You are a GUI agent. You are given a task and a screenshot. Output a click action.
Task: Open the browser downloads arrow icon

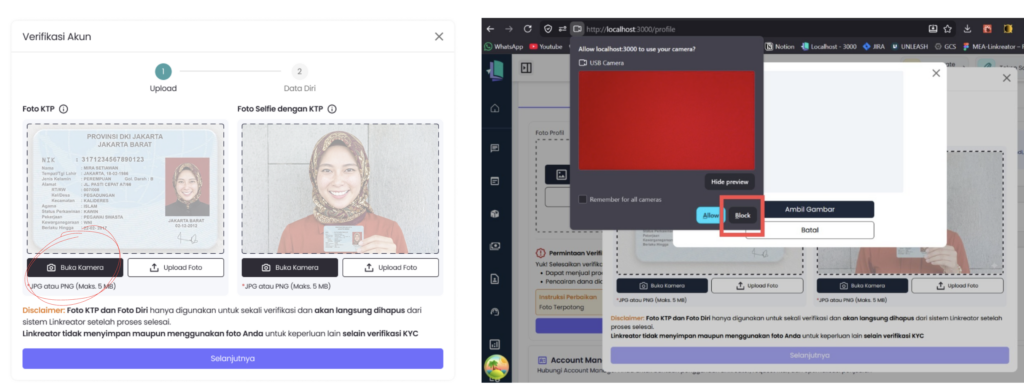(x=967, y=29)
